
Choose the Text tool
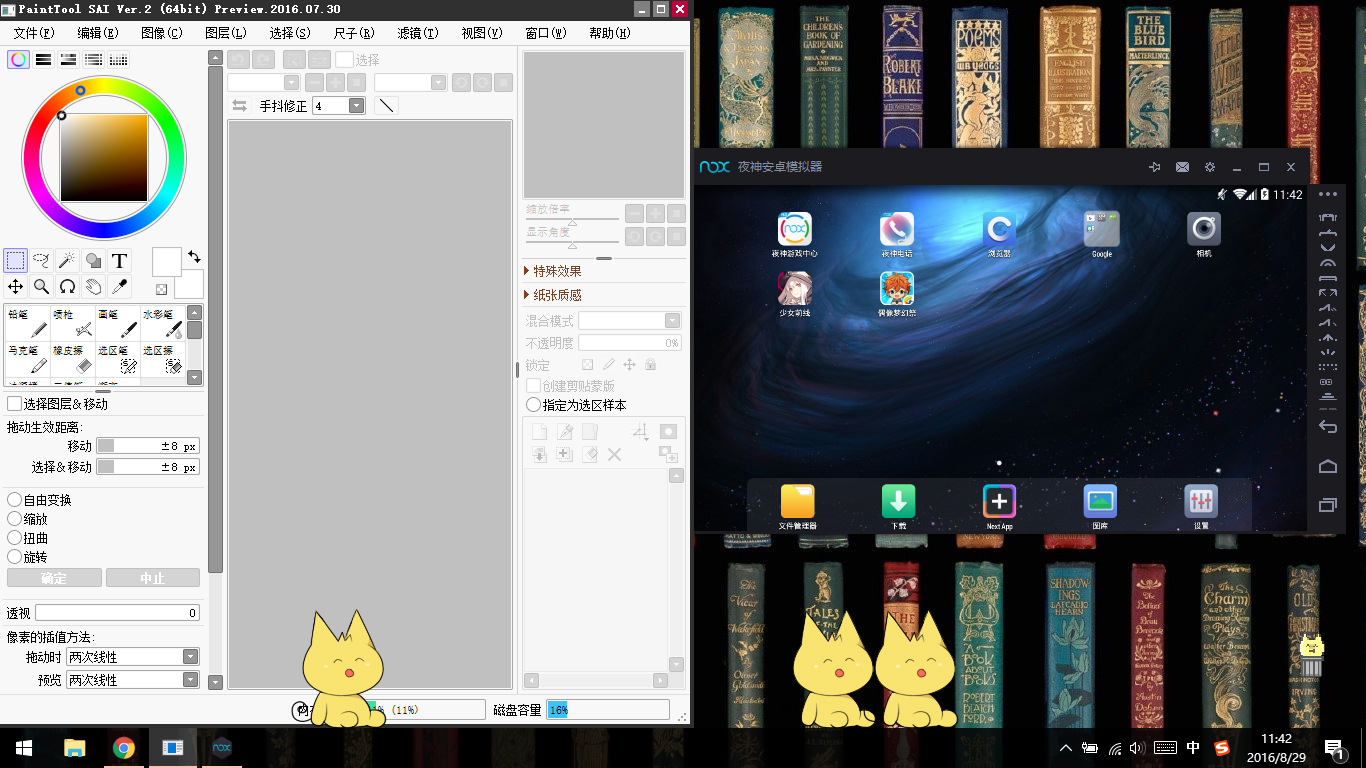pos(119,261)
